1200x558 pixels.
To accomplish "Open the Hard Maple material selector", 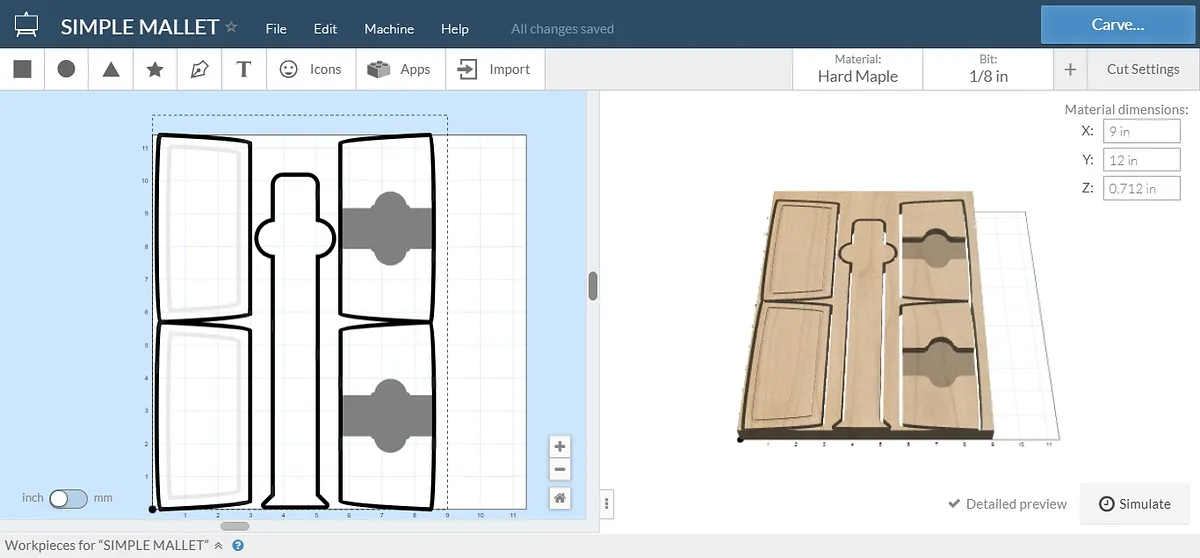I will (857, 69).
